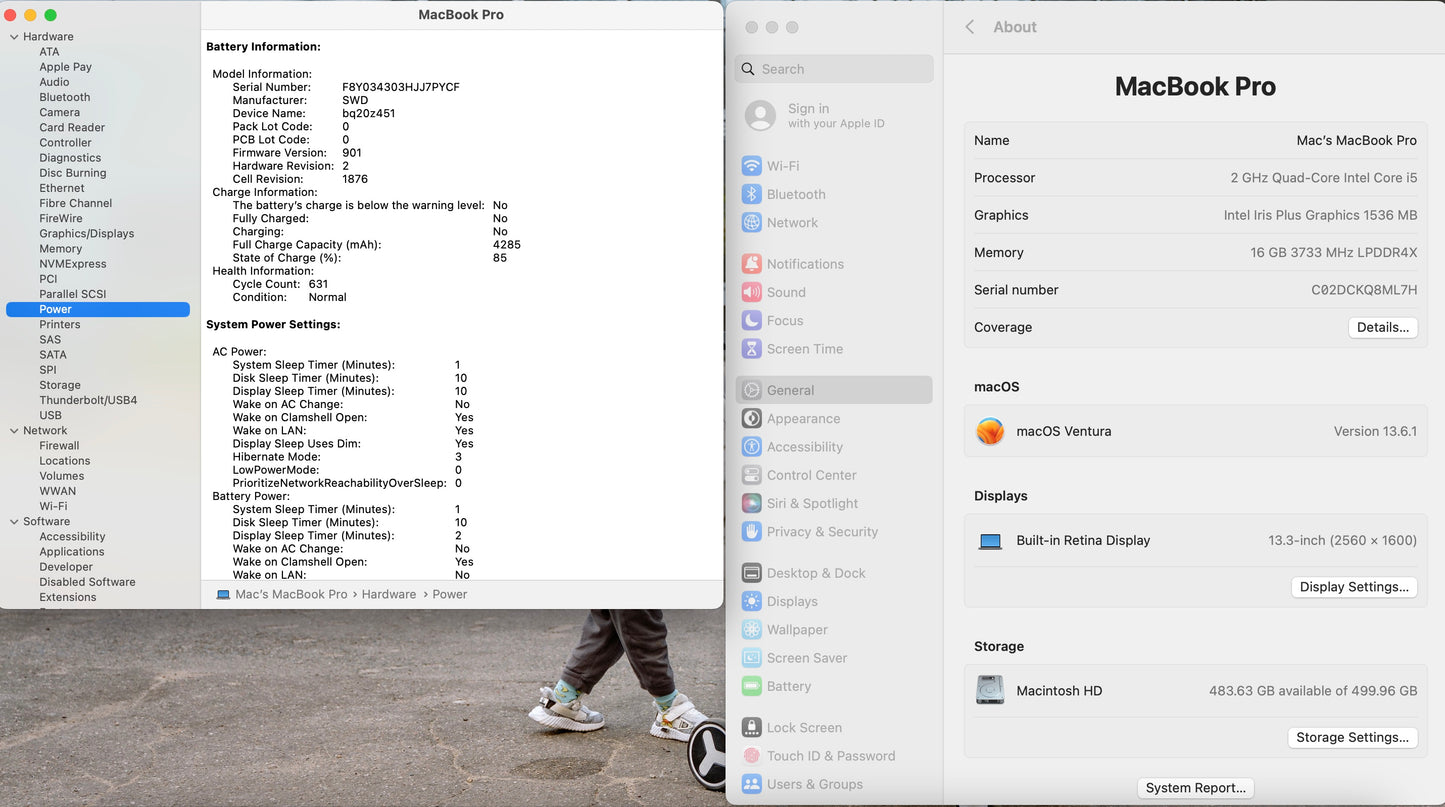Open the Sound settings icon

point(752,292)
